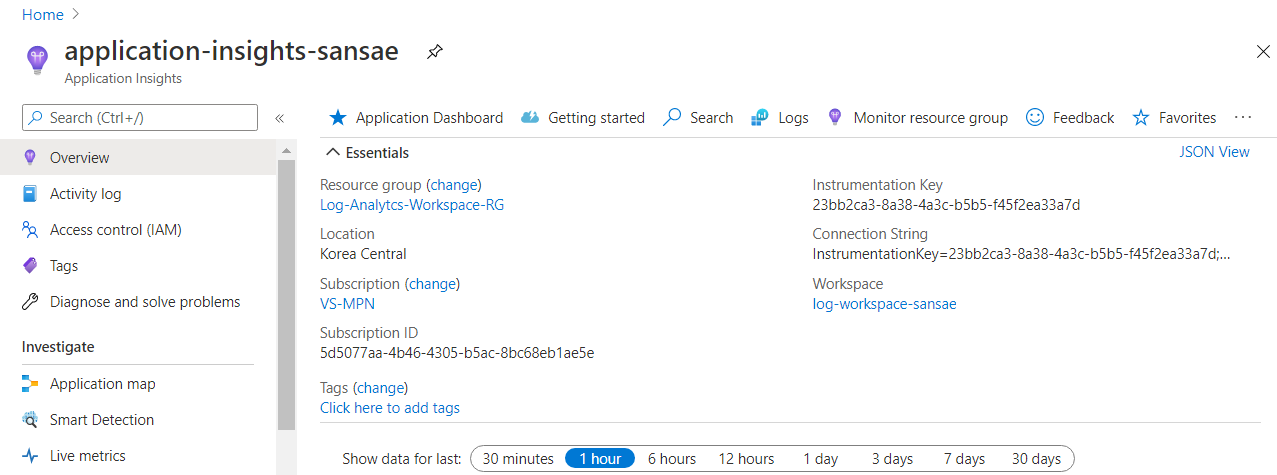This screenshot has width=1277, height=475.
Task: Open the log-workspace-sansae workspace link
Action: tap(884, 304)
